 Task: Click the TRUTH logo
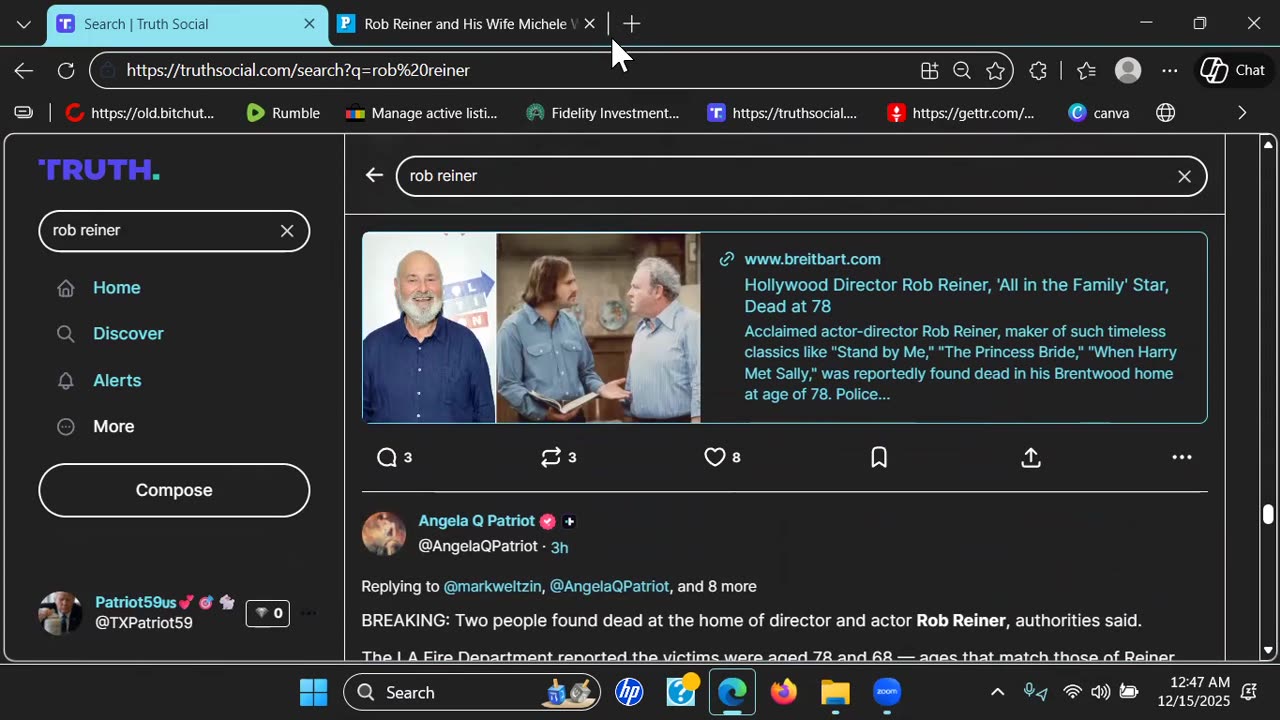99,170
